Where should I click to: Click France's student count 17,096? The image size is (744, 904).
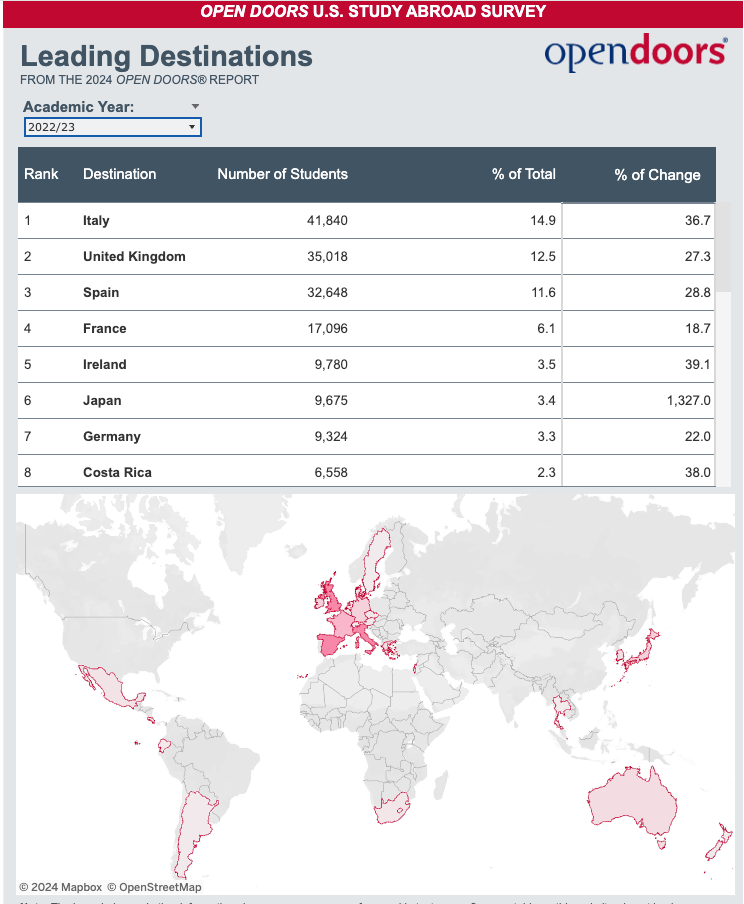pyautogui.click(x=328, y=329)
